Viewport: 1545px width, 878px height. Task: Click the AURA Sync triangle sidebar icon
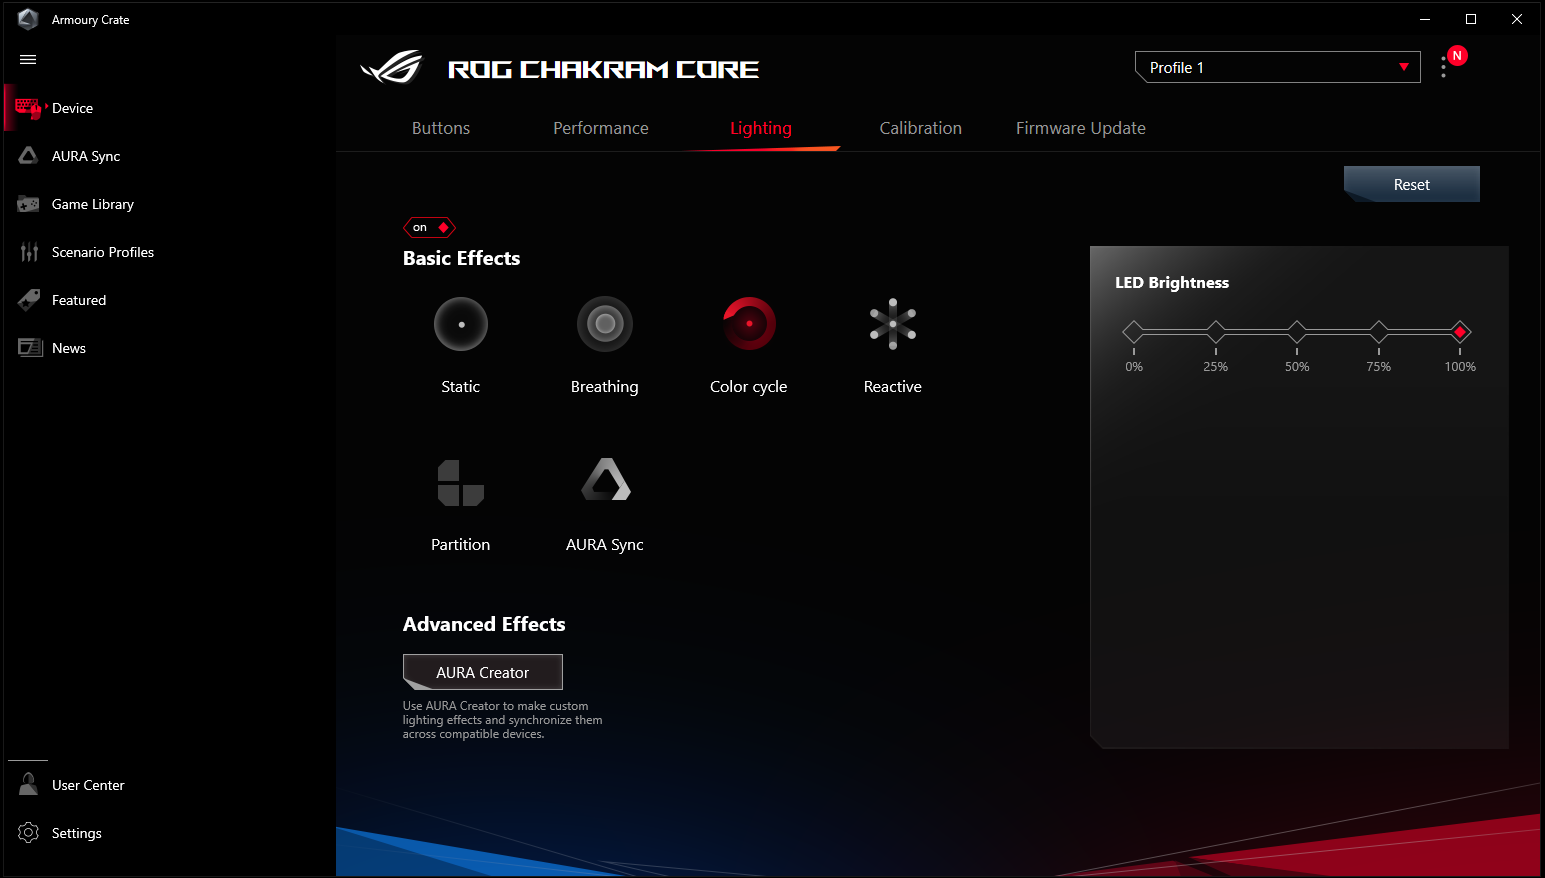pyautogui.click(x=28, y=156)
